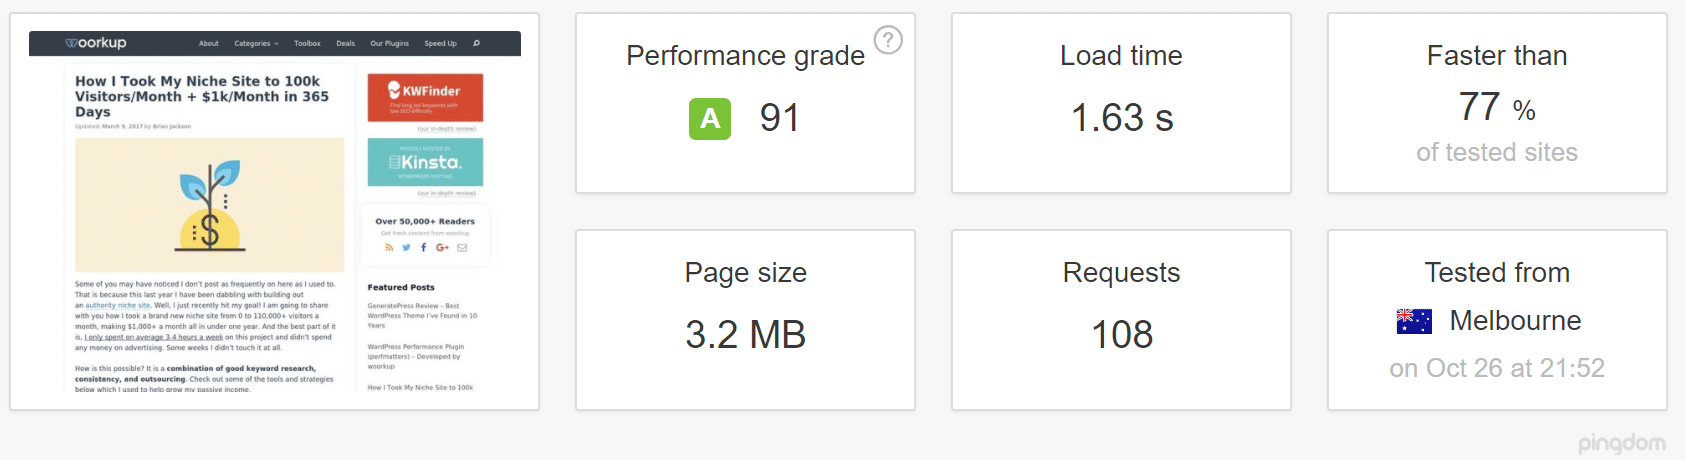Click the Twitter icon in thumbnail sidebar
Viewport: 1685px width, 460px height.
406,247
